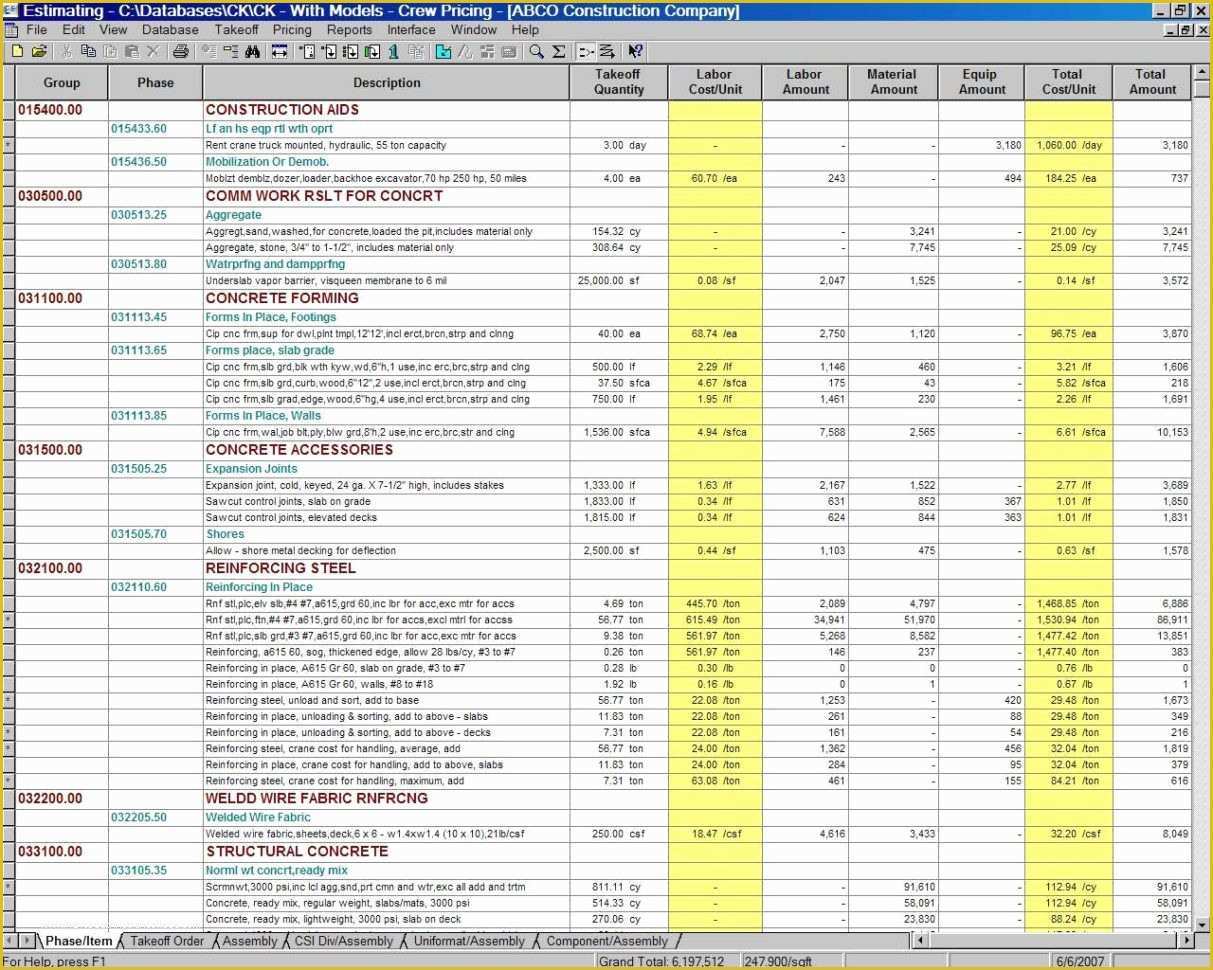Open the View menu

tap(113, 30)
